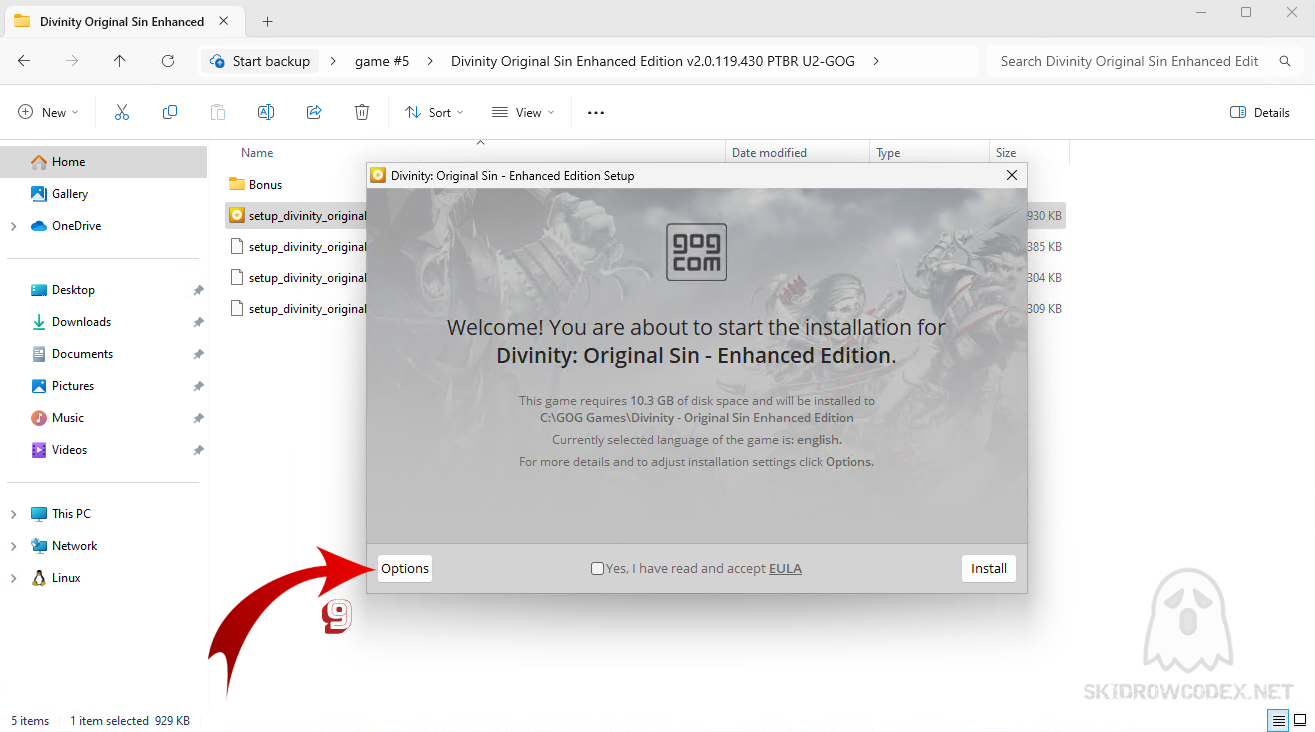Image resolution: width=1315 pixels, height=732 pixels.
Task: Unpin Documents using its pin icon
Action: (198, 354)
